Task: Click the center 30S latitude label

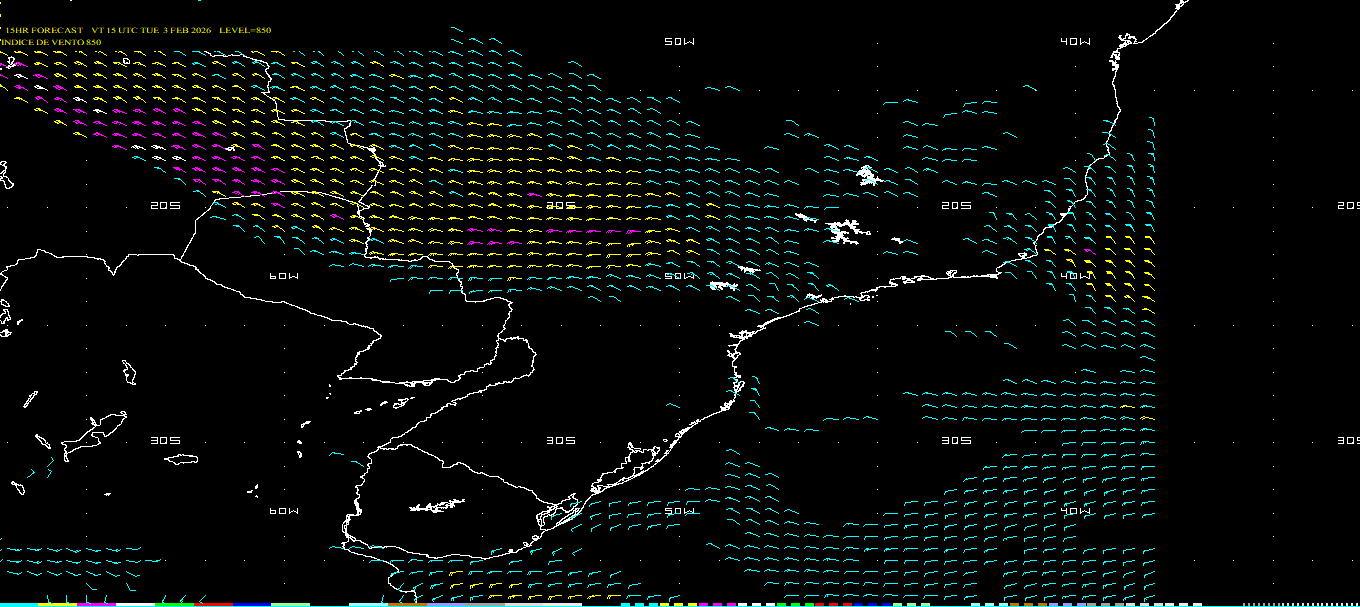Action: pyautogui.click(x=561, y=441)
